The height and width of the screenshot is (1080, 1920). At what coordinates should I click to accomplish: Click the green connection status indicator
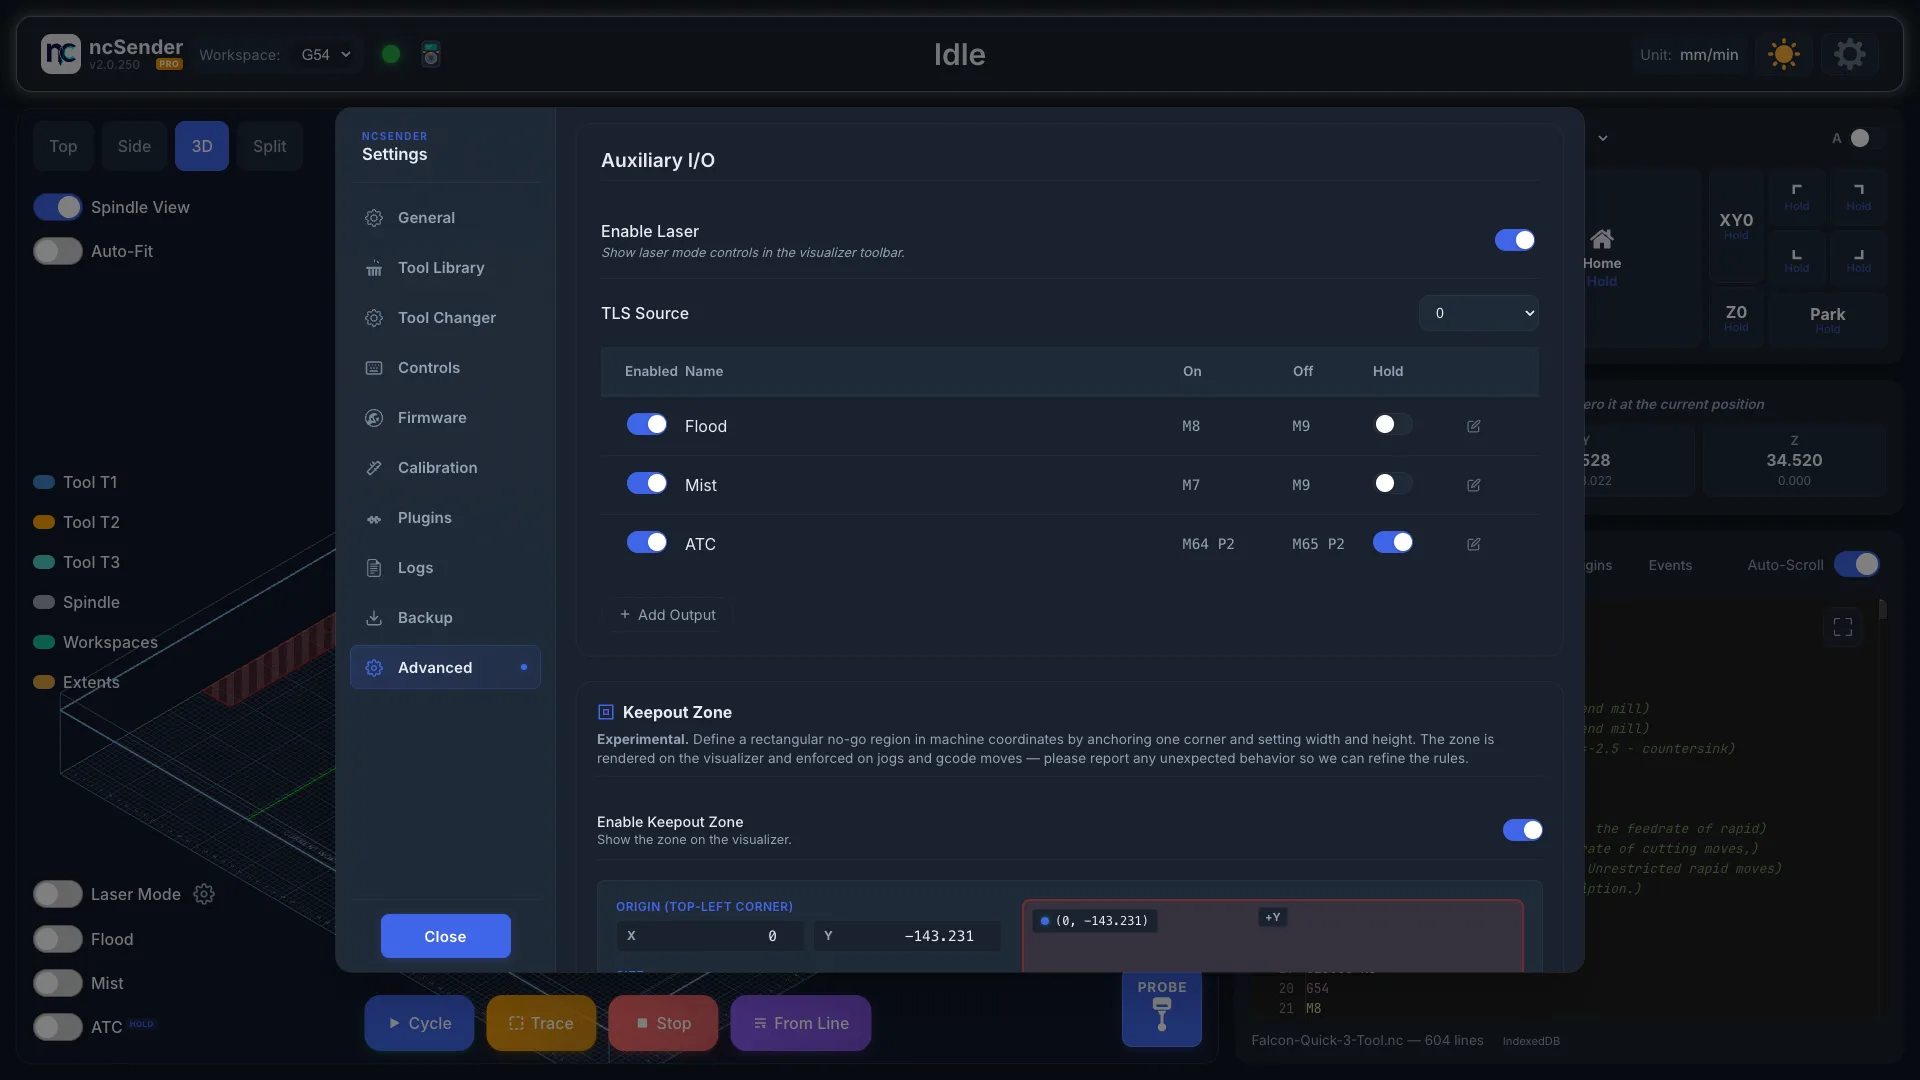pyautogui.click(x=391, y=54)
